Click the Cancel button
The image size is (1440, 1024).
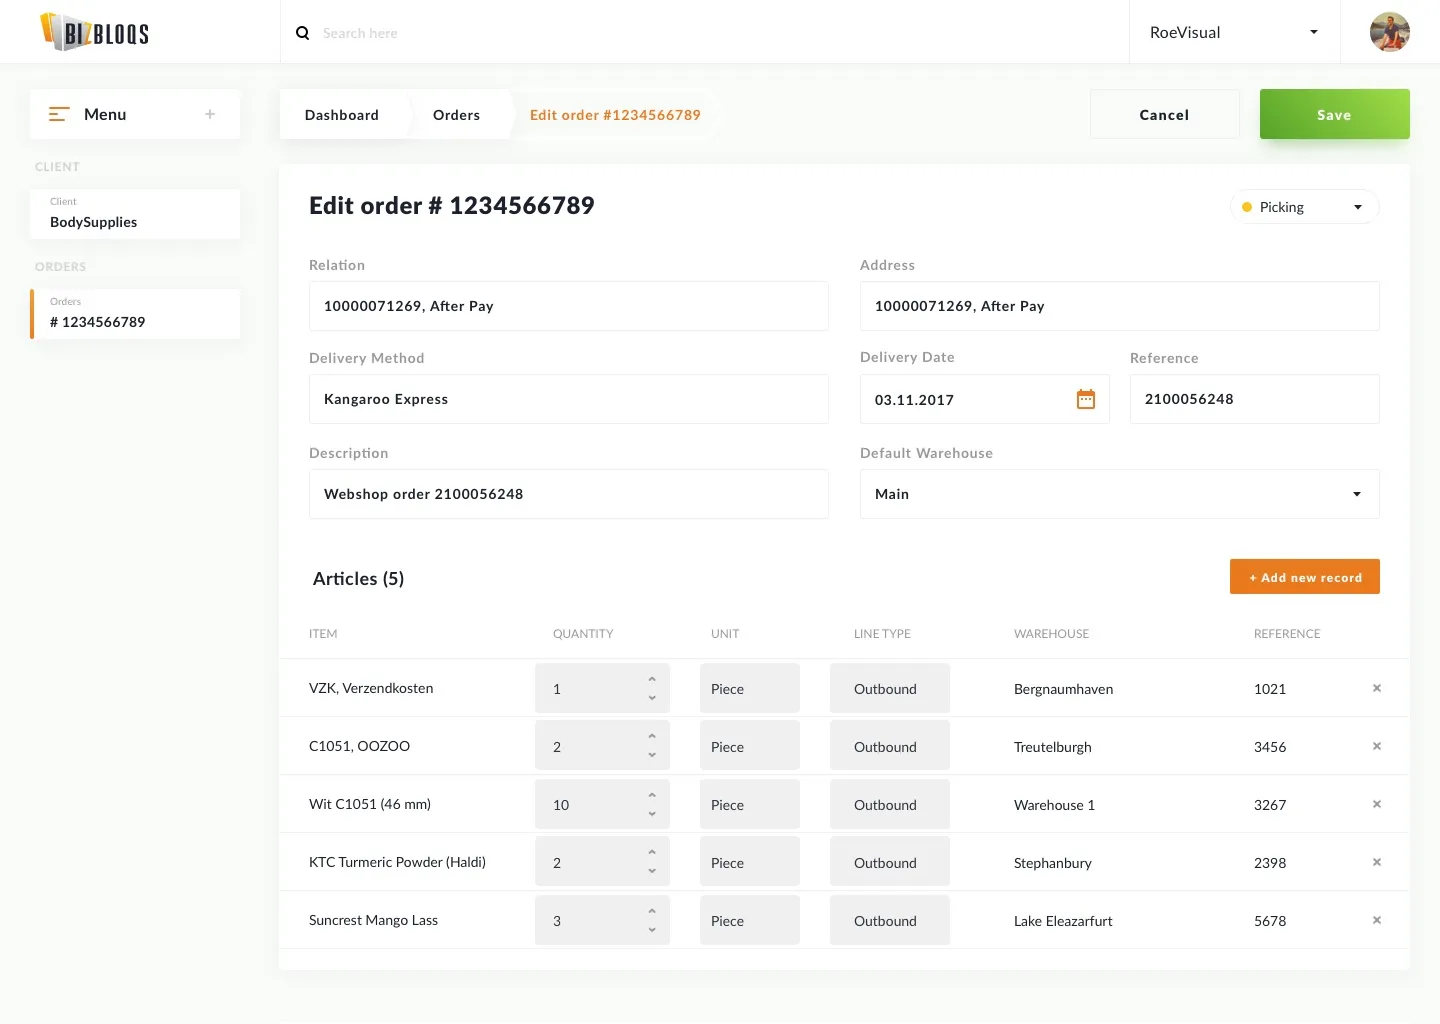[1164, 115]
